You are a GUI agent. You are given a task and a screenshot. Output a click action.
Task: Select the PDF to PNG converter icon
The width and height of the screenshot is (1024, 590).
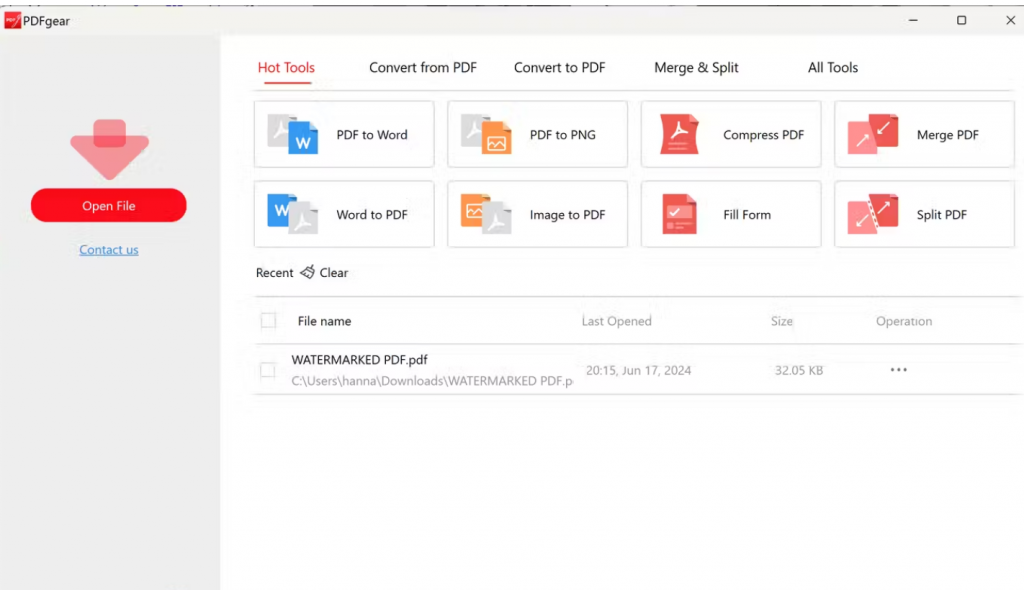pyautogui.click(x=486, y=134)
